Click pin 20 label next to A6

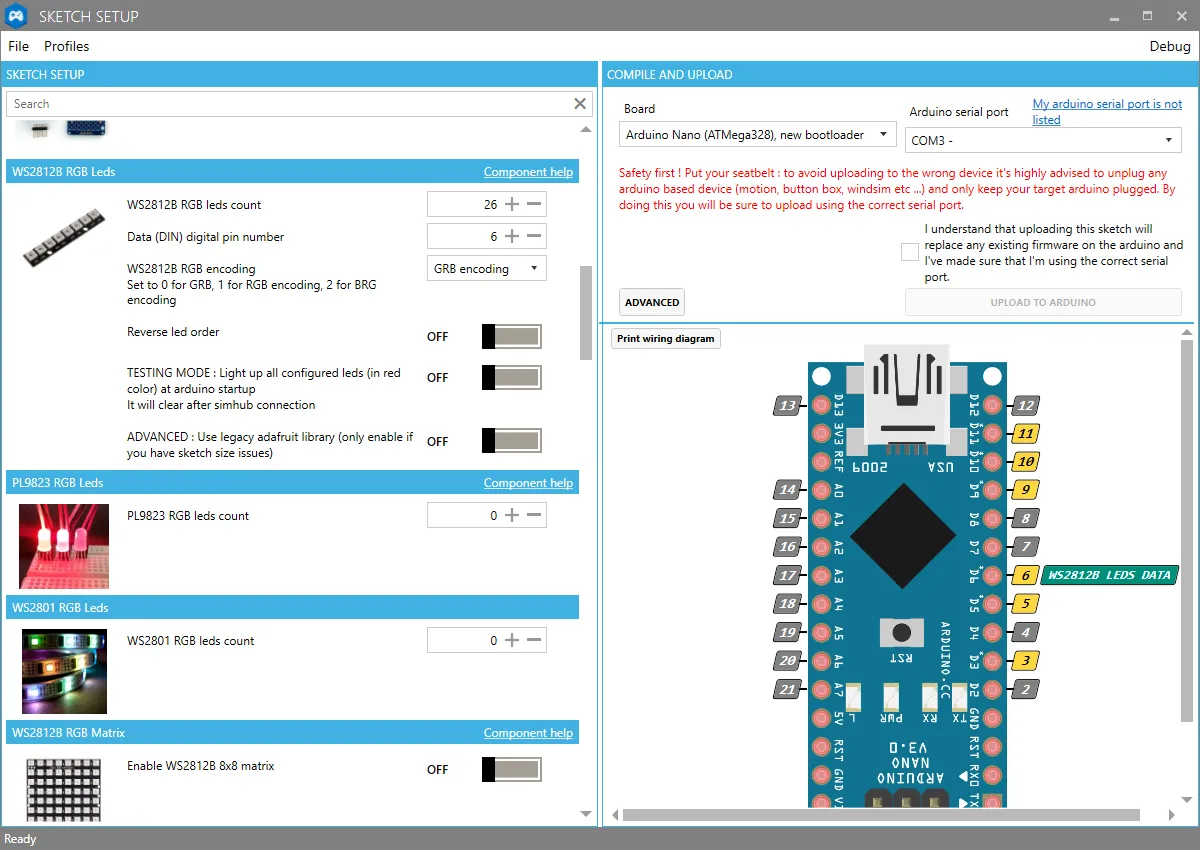coord(789,660)
